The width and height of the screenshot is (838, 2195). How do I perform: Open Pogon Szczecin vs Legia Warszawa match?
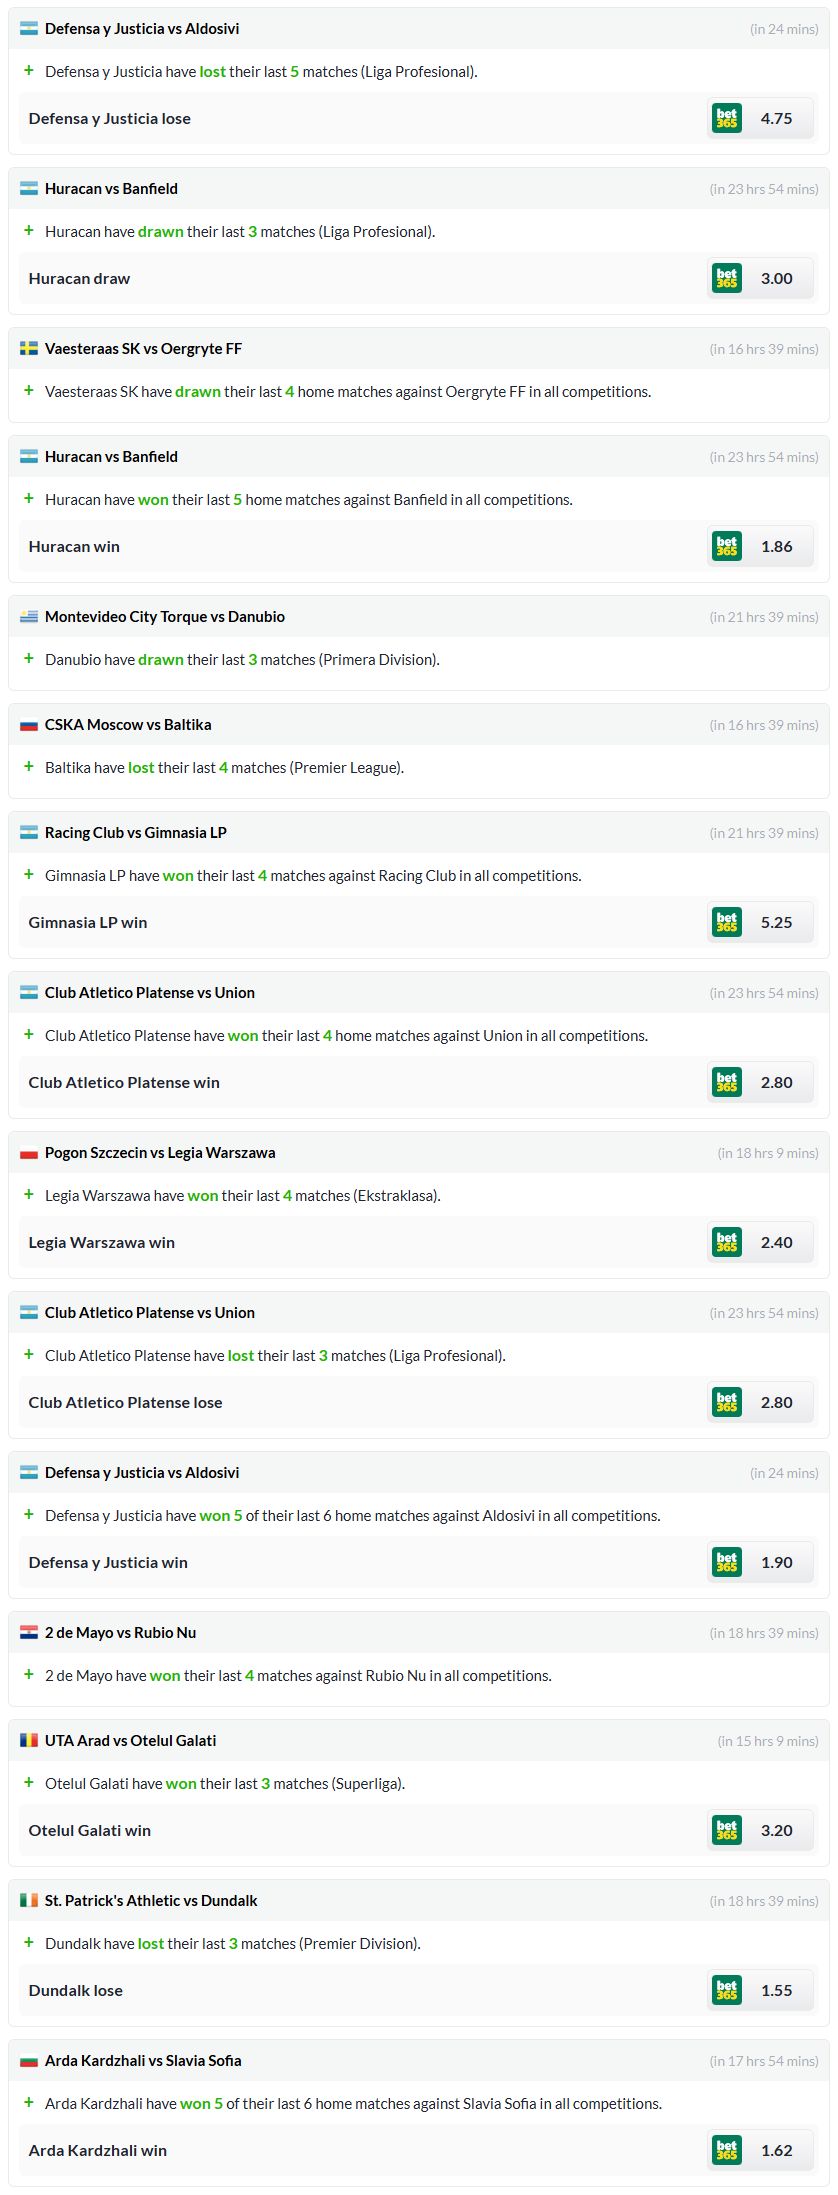tap(160, 1153)
